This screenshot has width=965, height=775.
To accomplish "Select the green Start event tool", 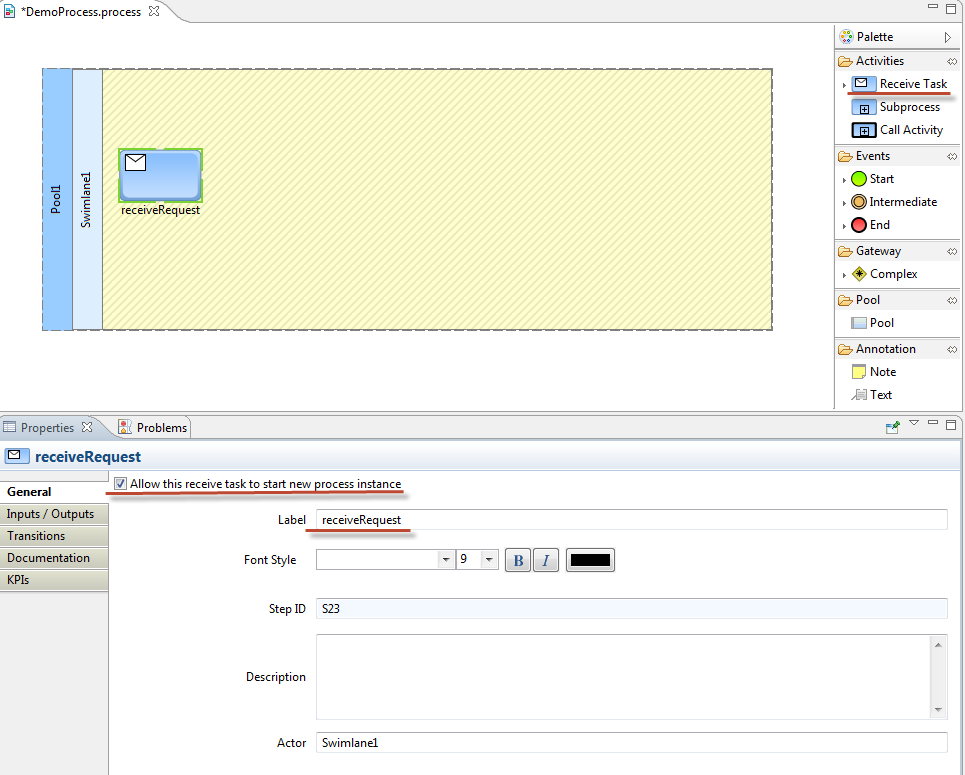I will pyautogui.click(x=872, y=179).
